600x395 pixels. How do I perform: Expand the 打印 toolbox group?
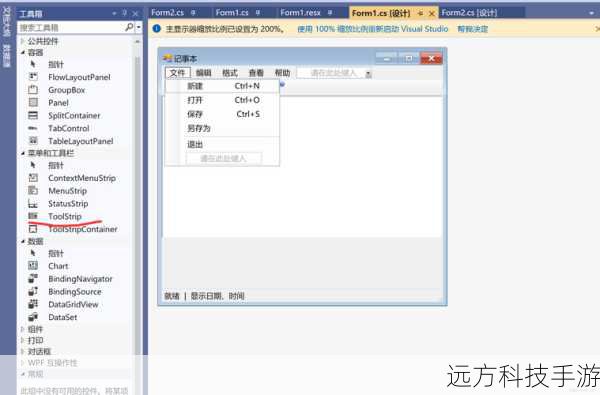[23, 340]
